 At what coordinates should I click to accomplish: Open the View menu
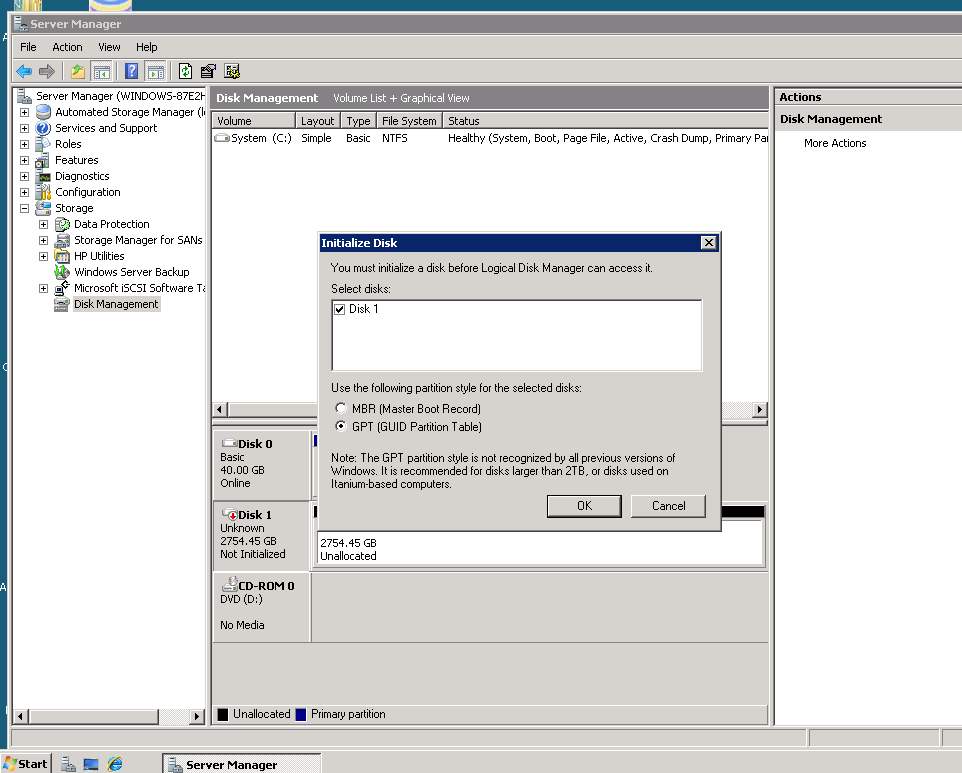point(109,47)
